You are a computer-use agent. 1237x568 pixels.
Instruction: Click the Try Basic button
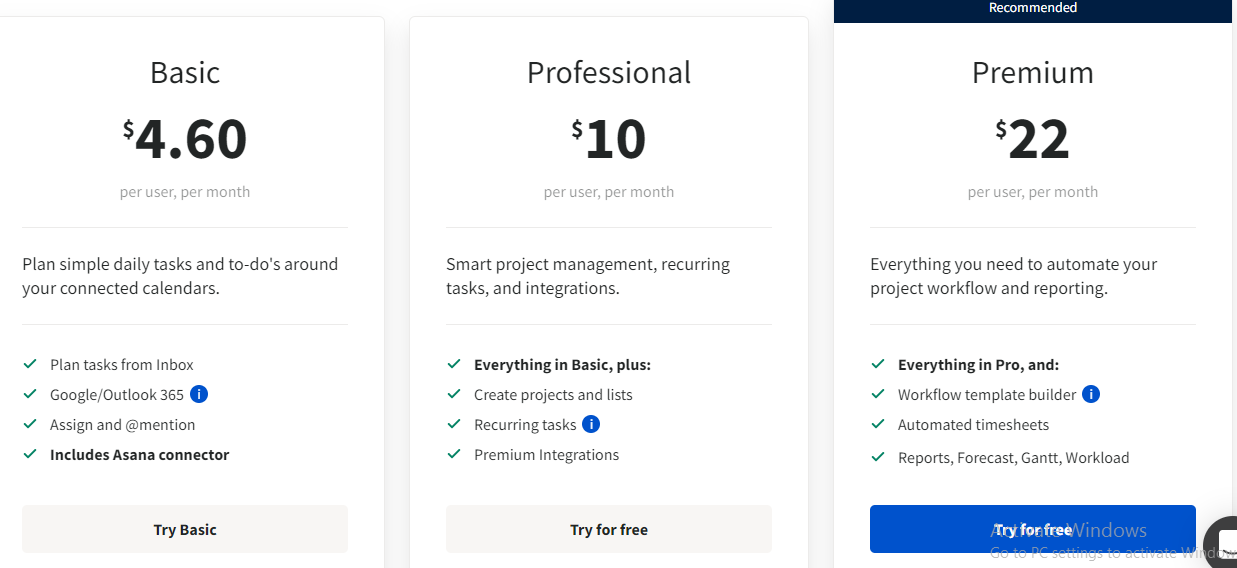(x=185, y=529)
